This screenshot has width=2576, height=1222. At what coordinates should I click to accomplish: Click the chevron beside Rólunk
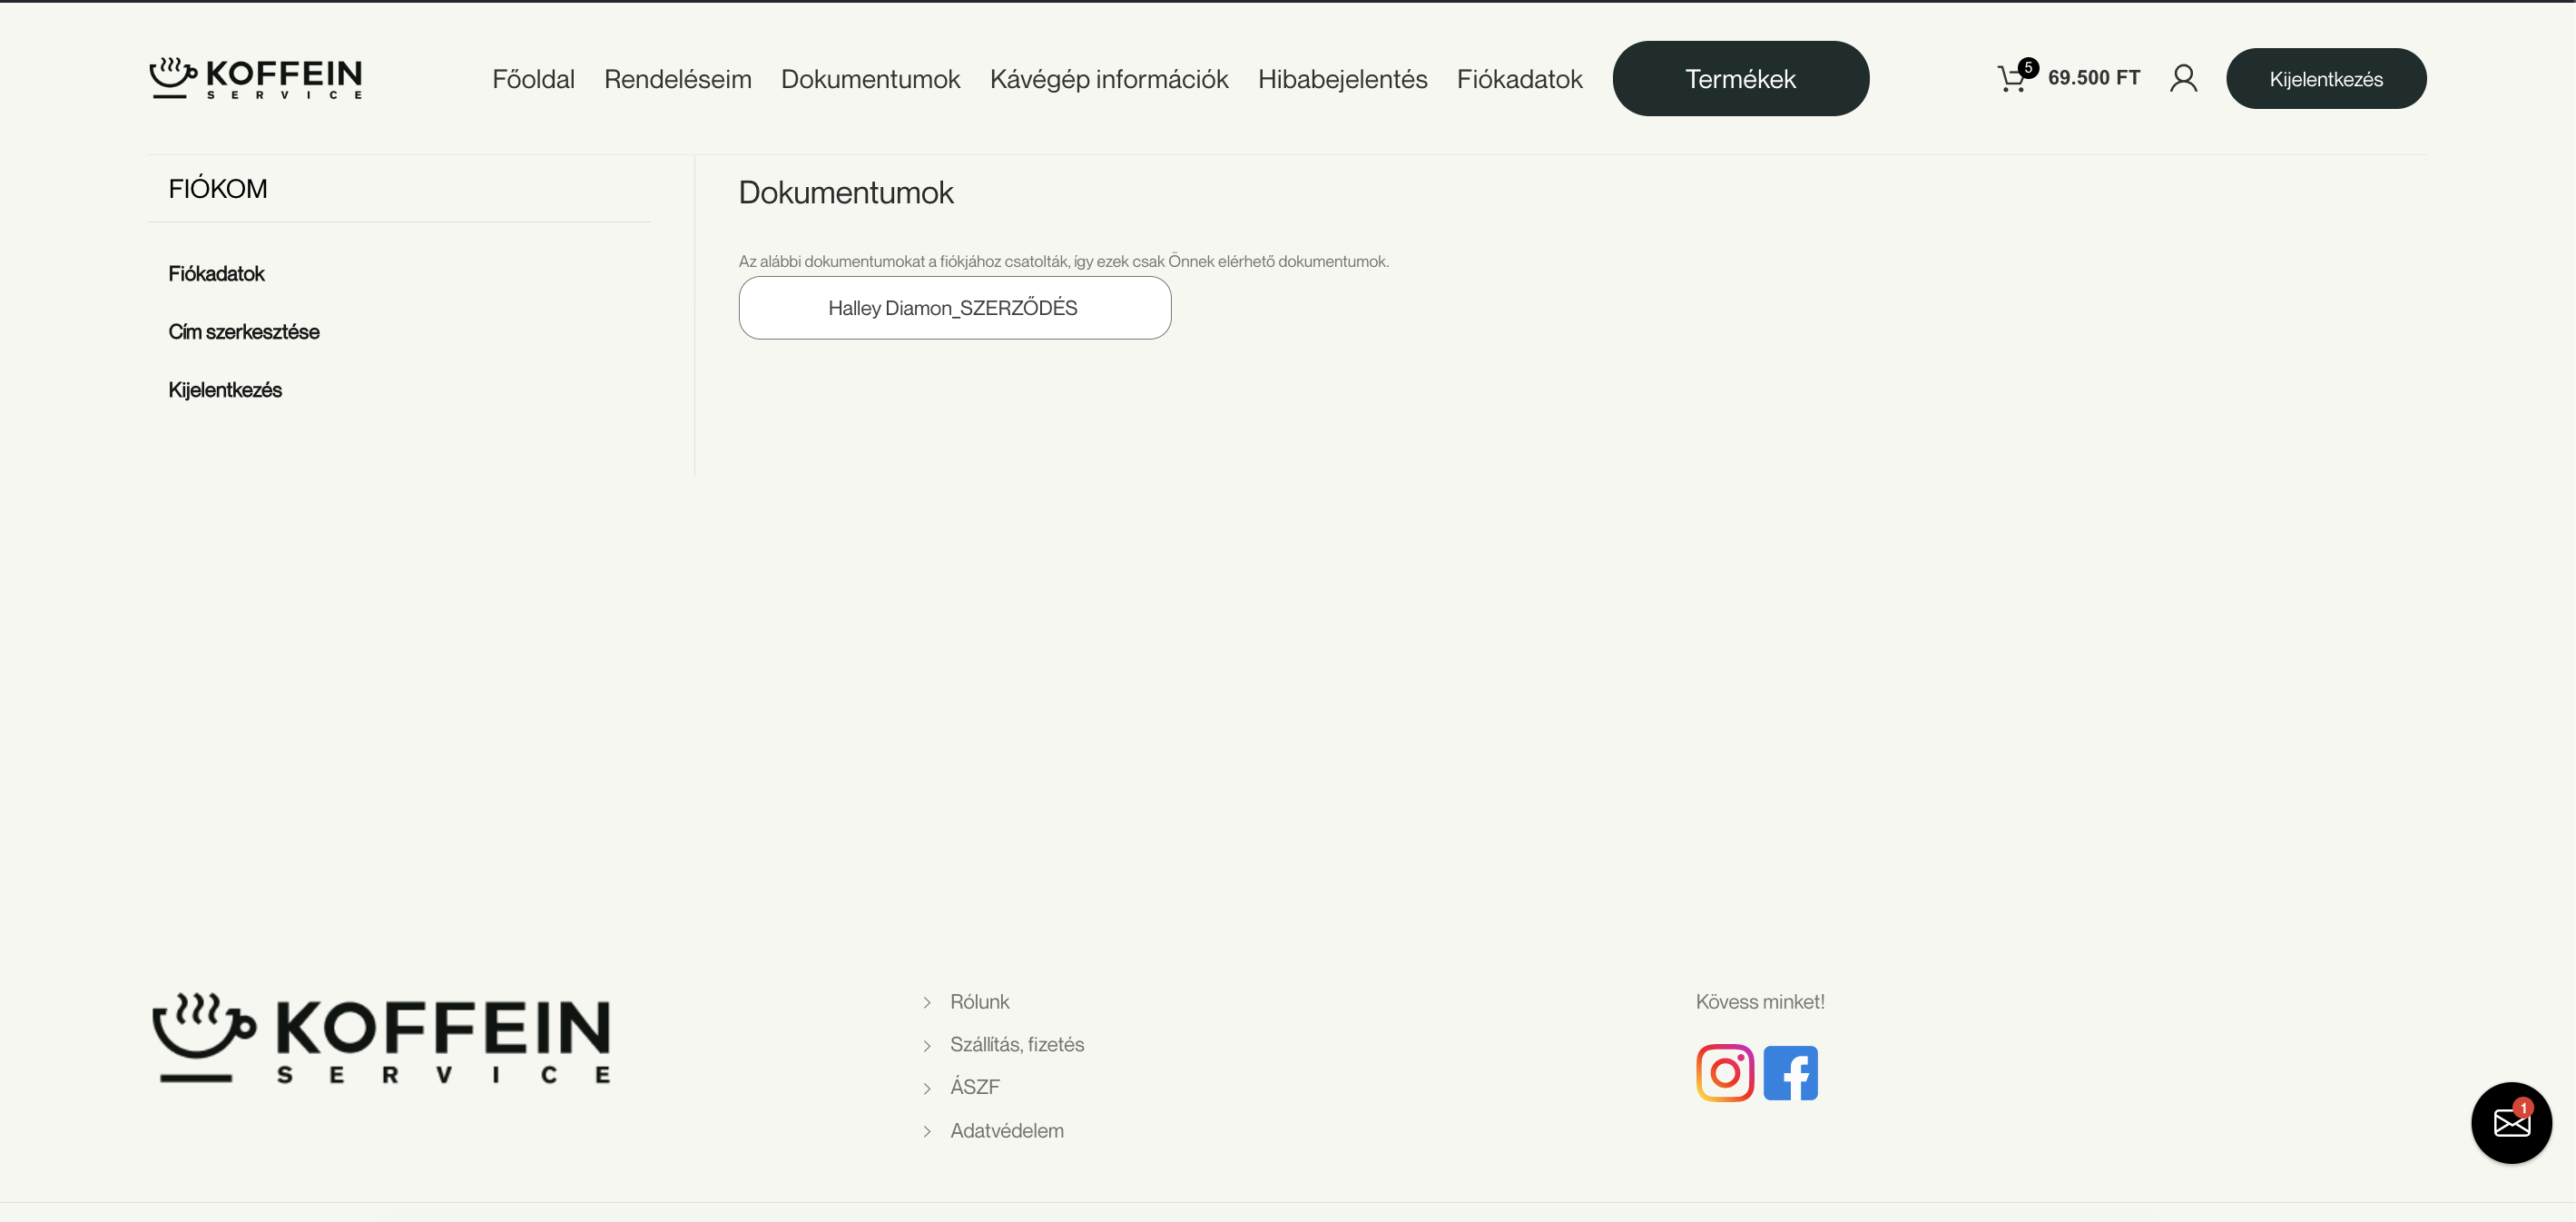[x=927, y=1002]
